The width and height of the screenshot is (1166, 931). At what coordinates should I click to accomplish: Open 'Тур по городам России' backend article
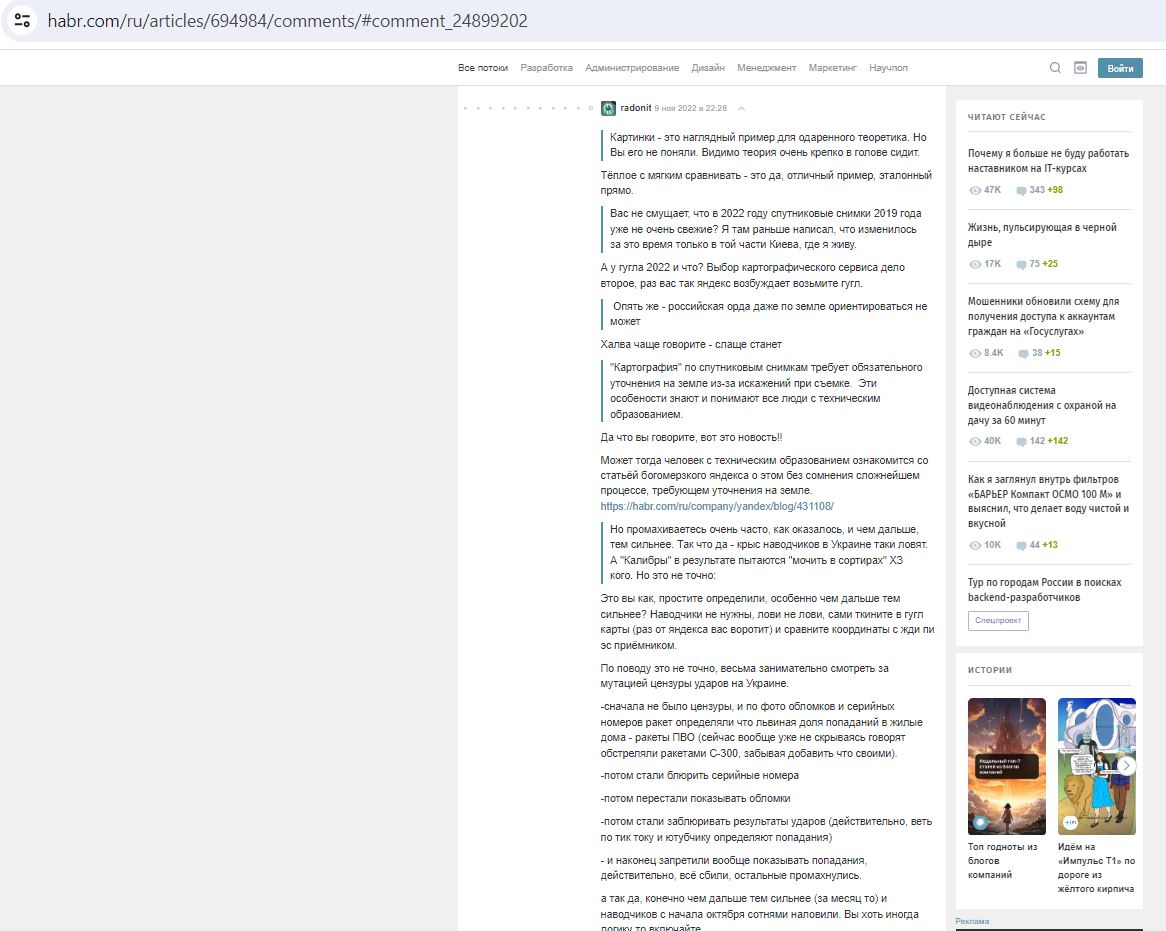pyautogui.click(x=1044, y=590)
